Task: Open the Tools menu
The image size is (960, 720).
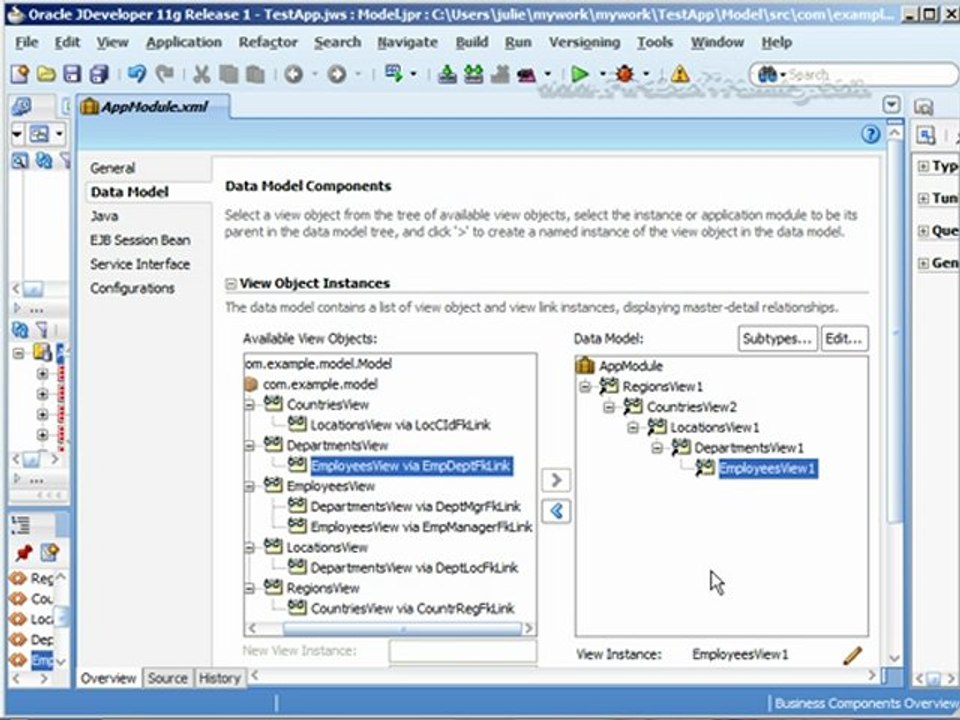Action: (x=655, y=42)
